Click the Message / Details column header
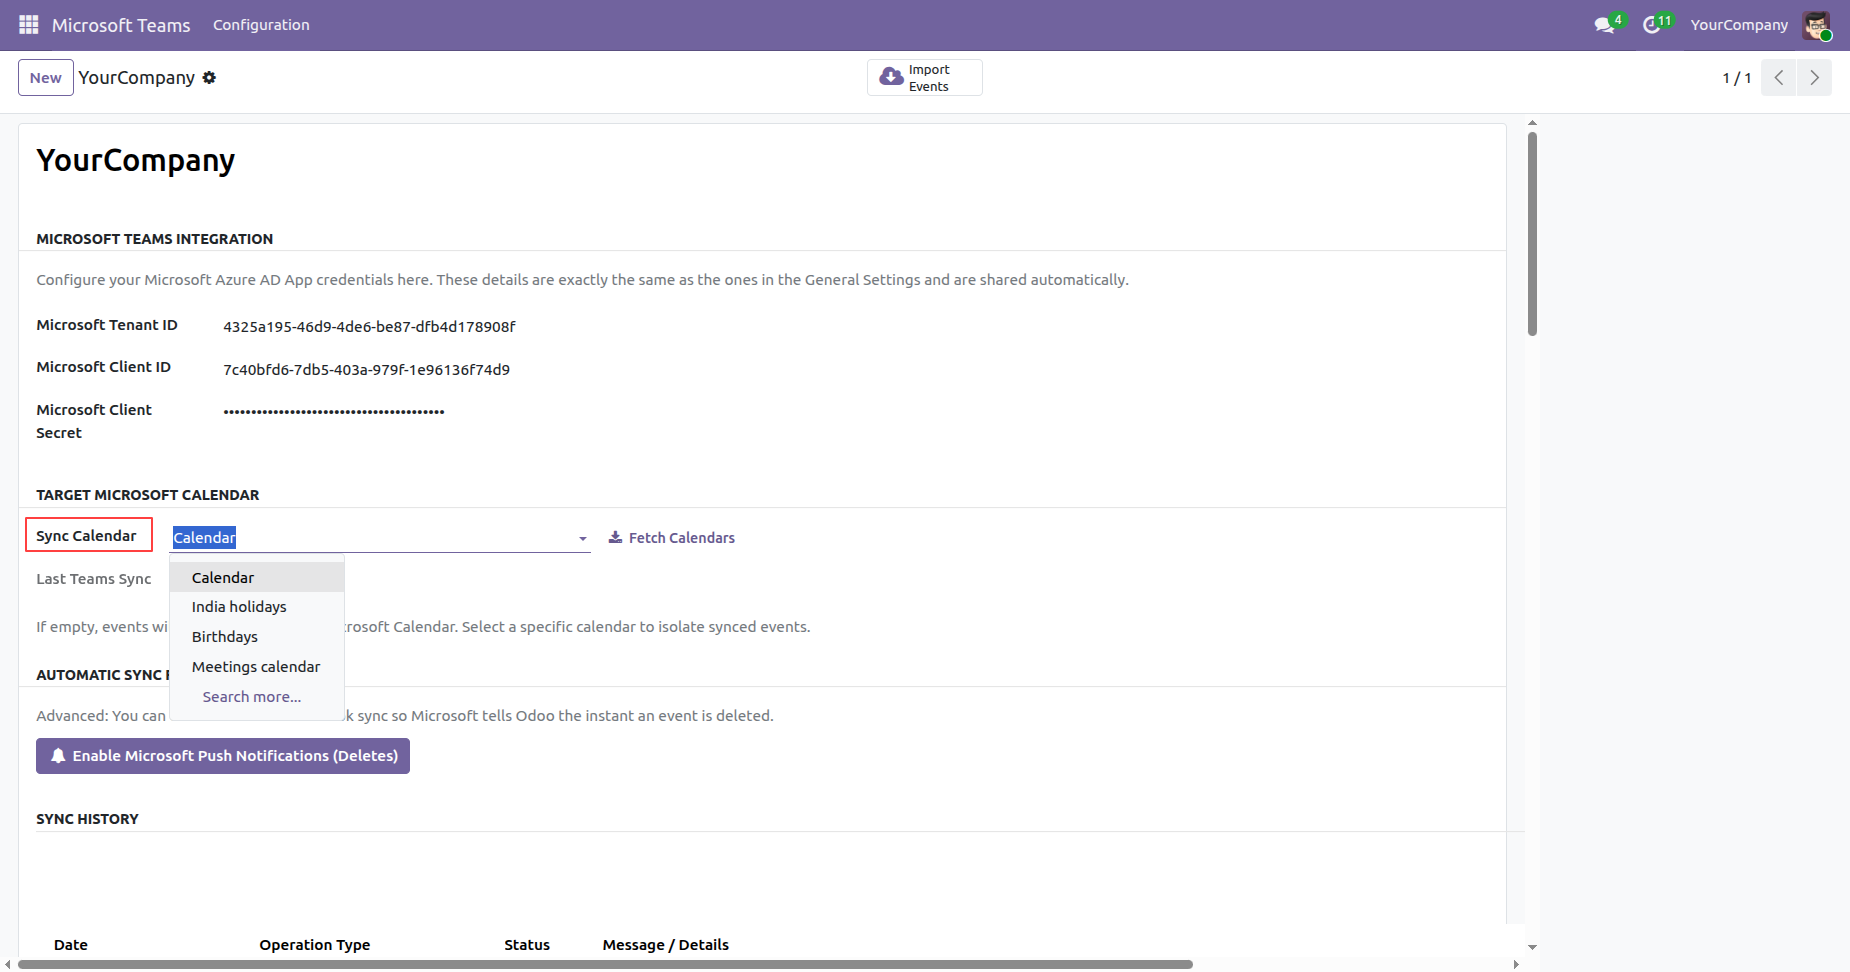The width and height of the screenshot is (1850, 972). click(666, 945)
